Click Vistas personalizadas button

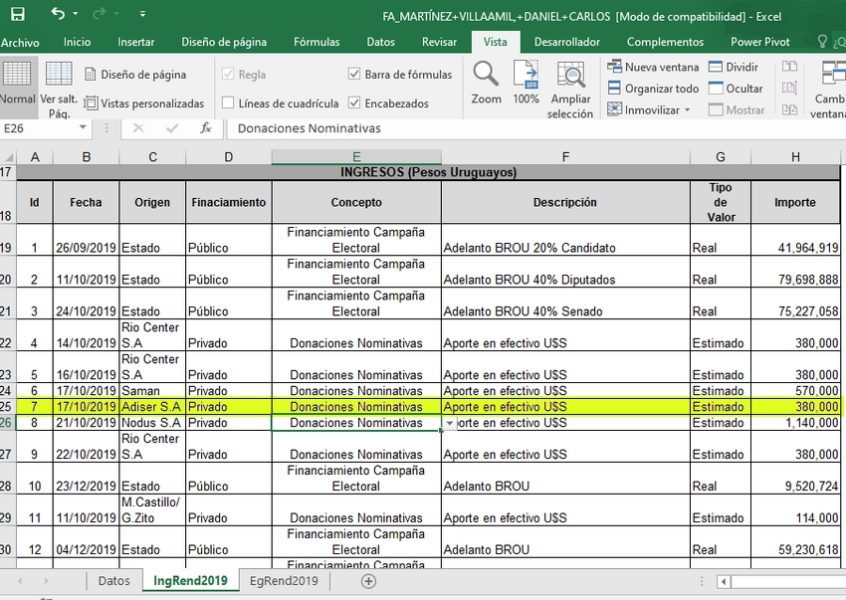pyautogui.click(x=145, y=103)
